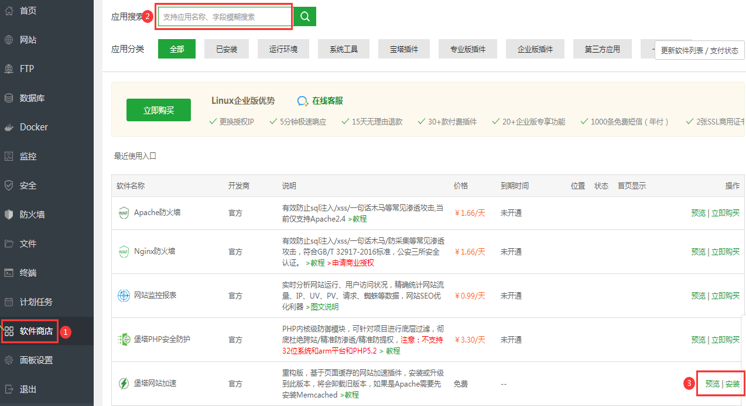This screenshot has width=746, height=406.
Task: Select the 全部 category tab
Action: (x=177, y=49)
